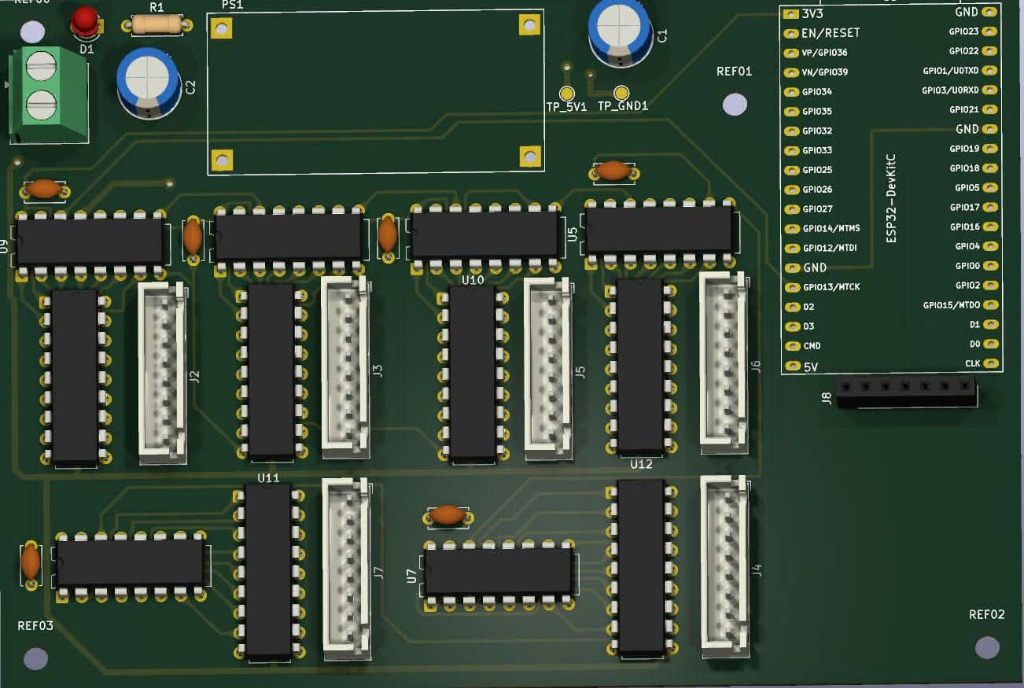
Task: Click the GPIO33 pin label
Action: [817, 150]
